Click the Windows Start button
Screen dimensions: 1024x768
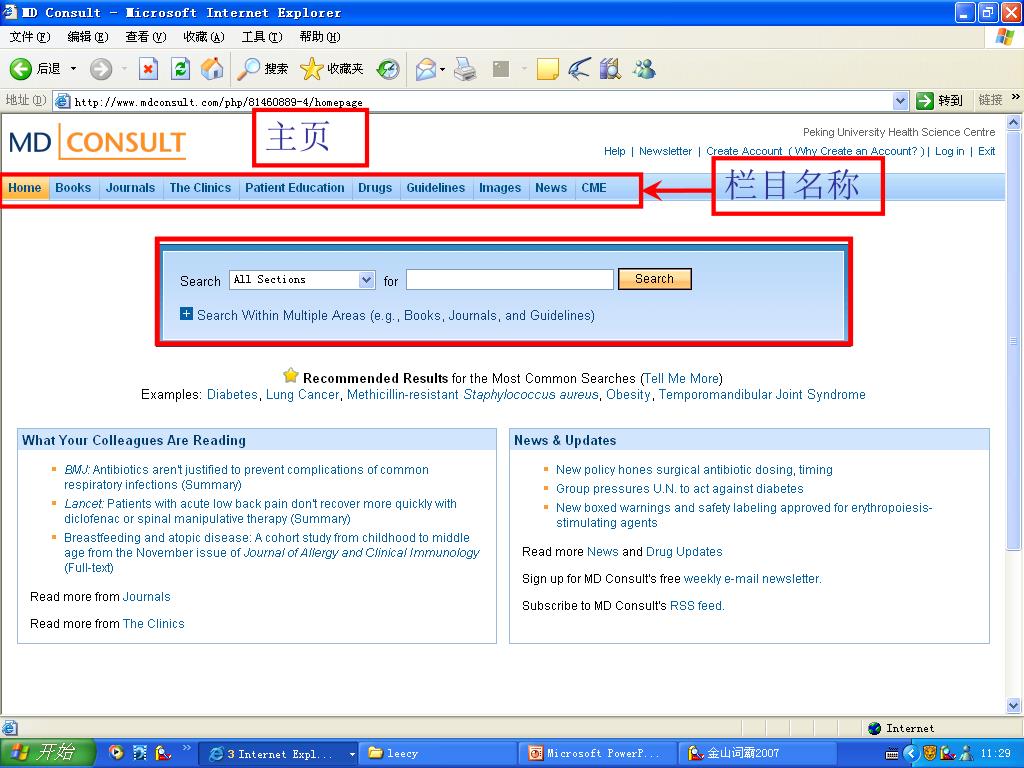click(x=47, y=753)
